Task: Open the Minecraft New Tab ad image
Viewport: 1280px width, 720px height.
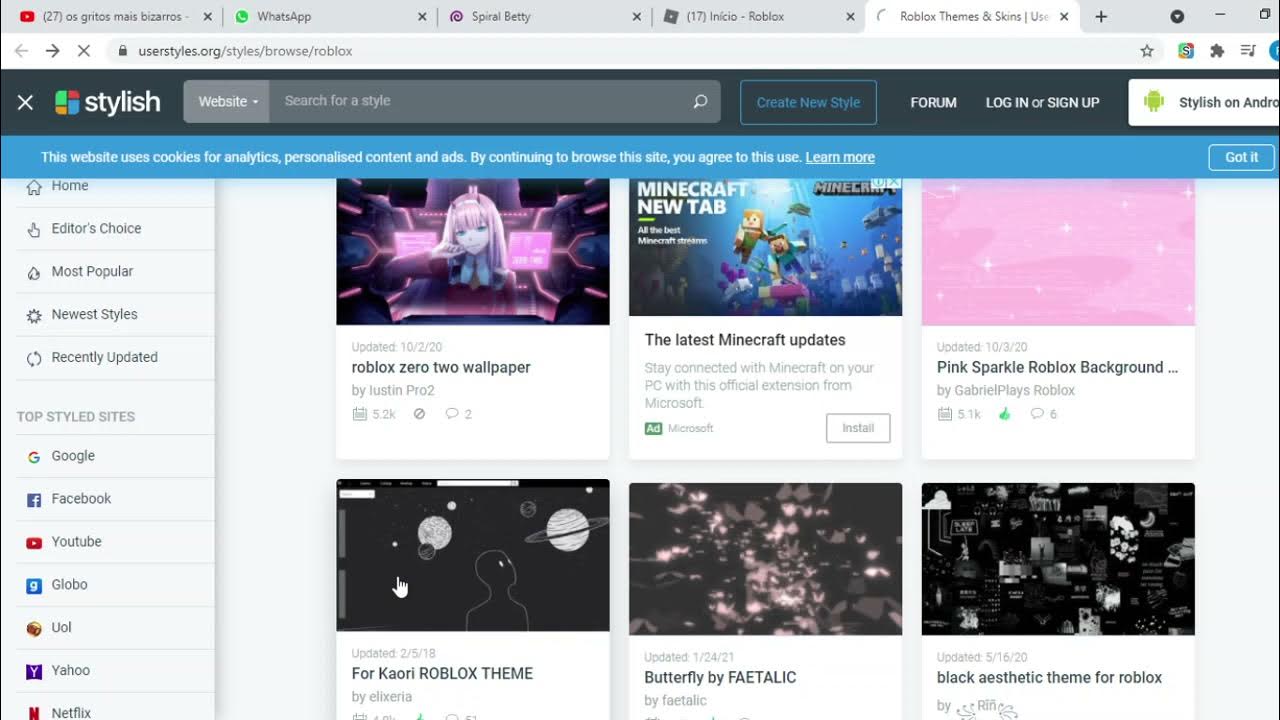Action: click(x=765, y=248)
